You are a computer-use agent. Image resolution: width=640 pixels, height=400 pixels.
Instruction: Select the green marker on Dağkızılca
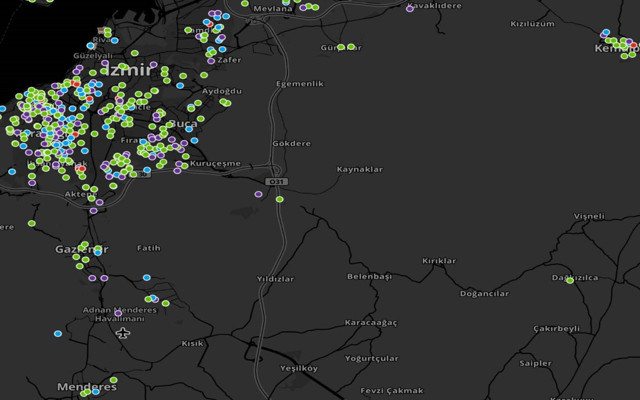coord(570,280)
